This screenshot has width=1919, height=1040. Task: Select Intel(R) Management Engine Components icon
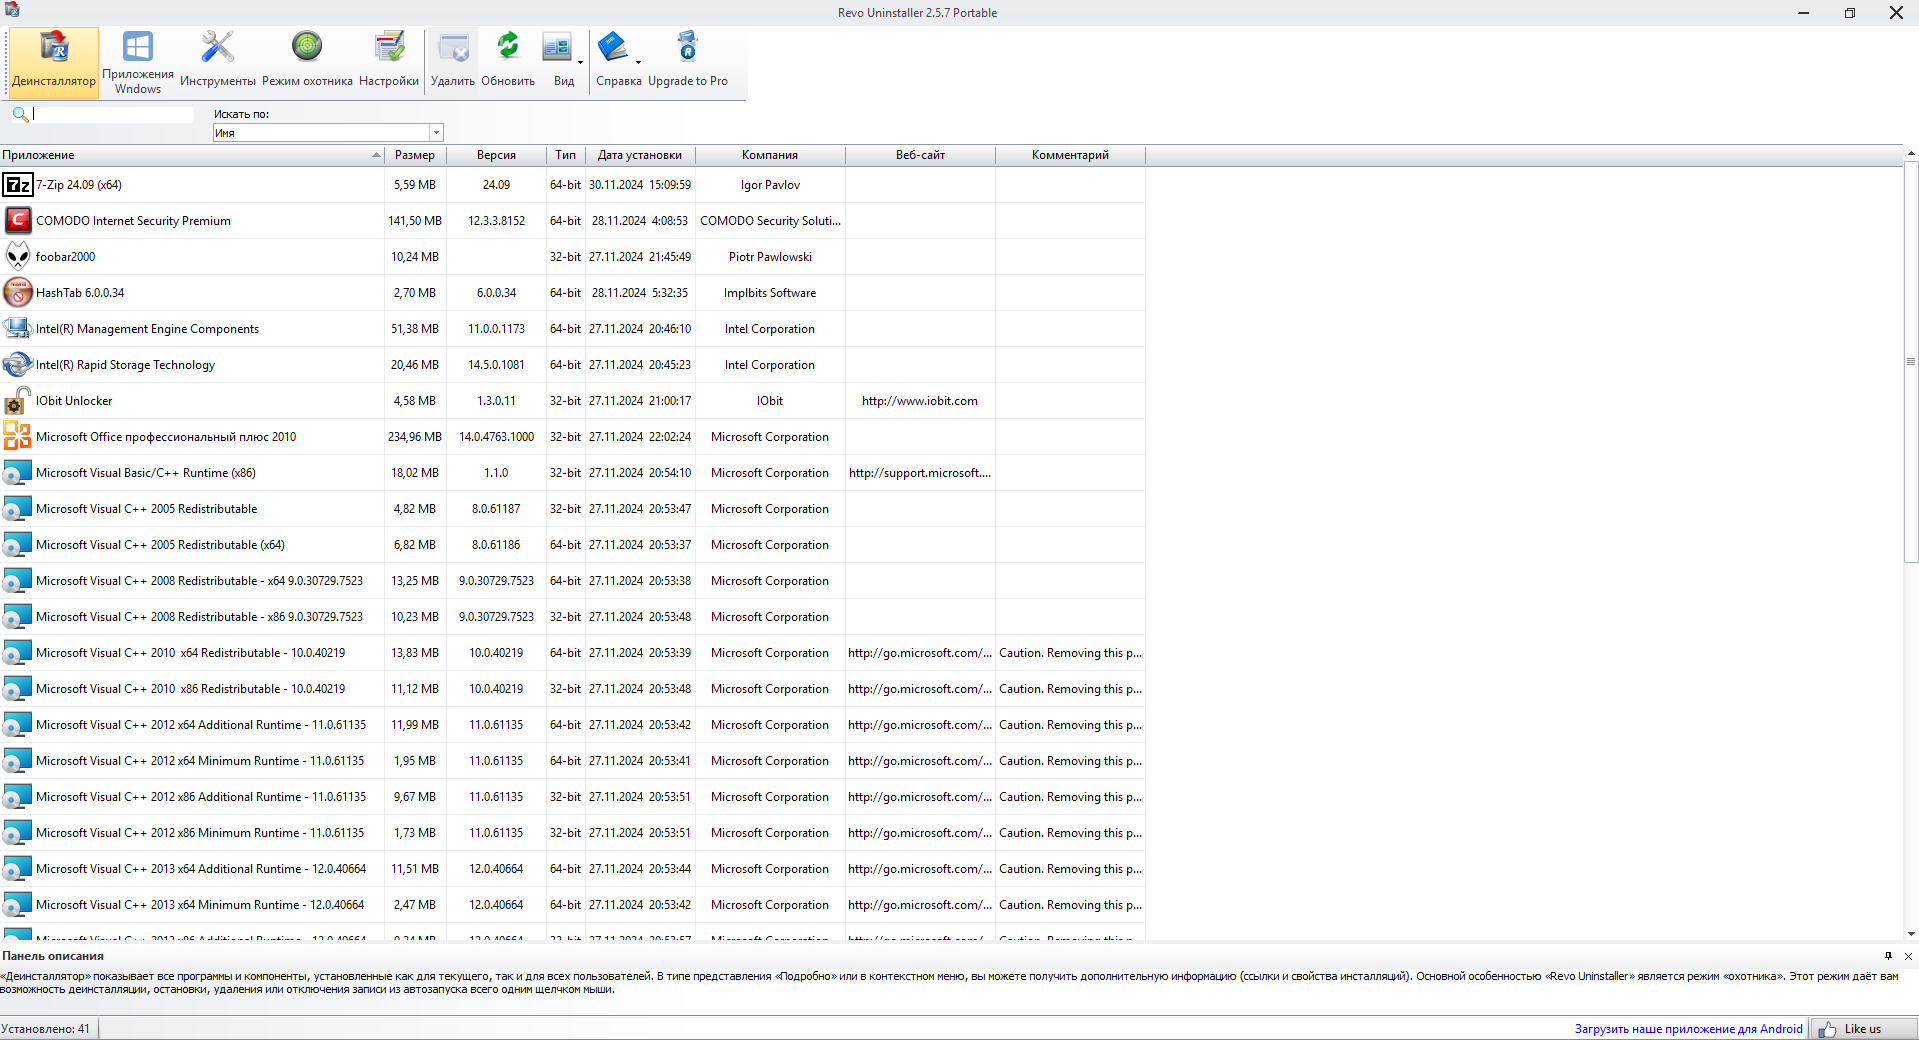pos(18,329)
